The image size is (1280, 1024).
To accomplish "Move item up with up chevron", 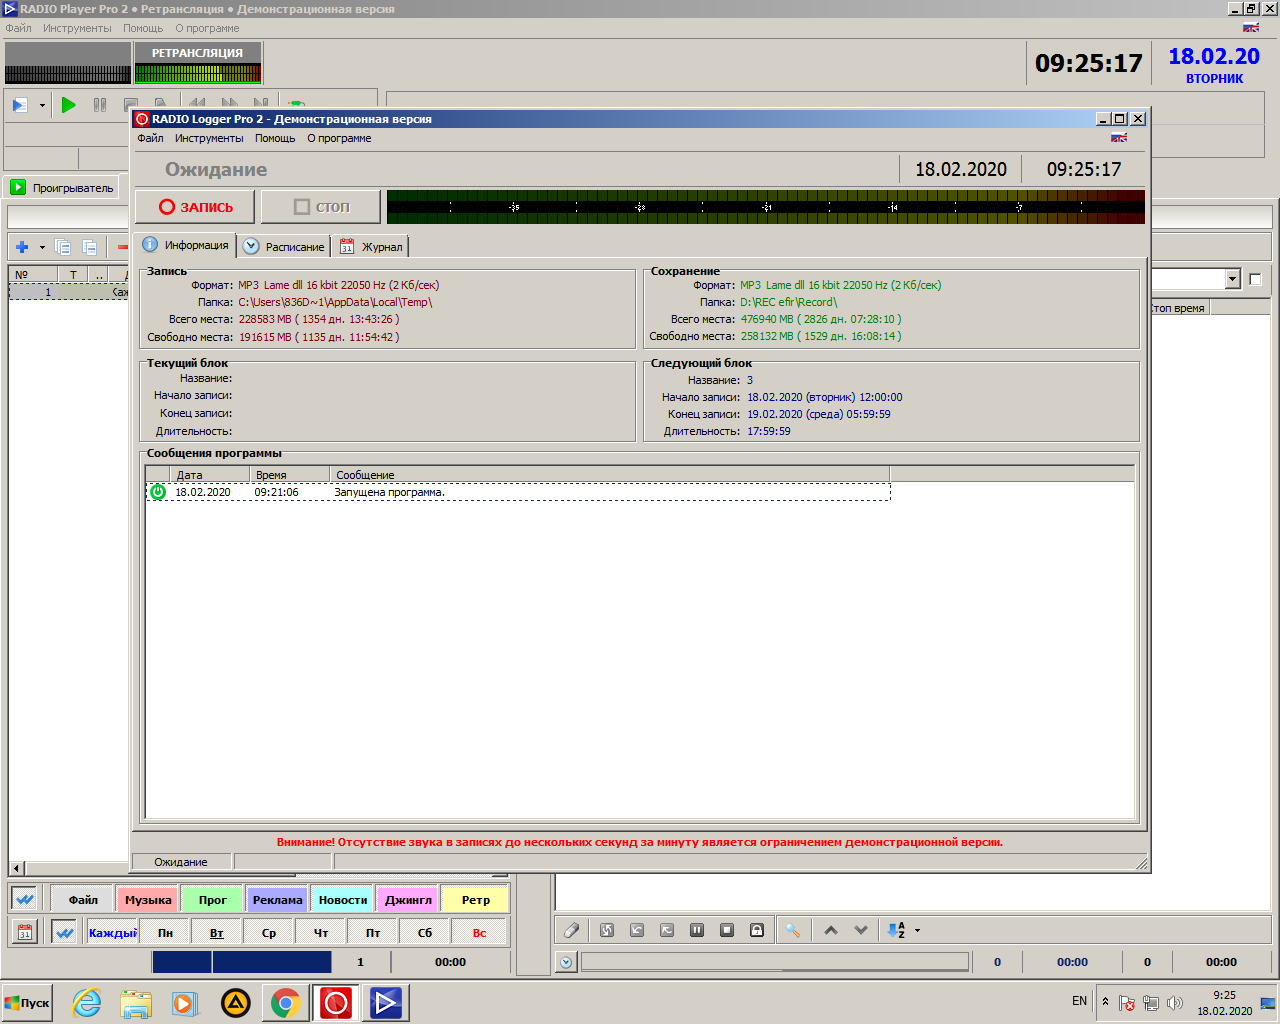I will (x=831, y=930).
